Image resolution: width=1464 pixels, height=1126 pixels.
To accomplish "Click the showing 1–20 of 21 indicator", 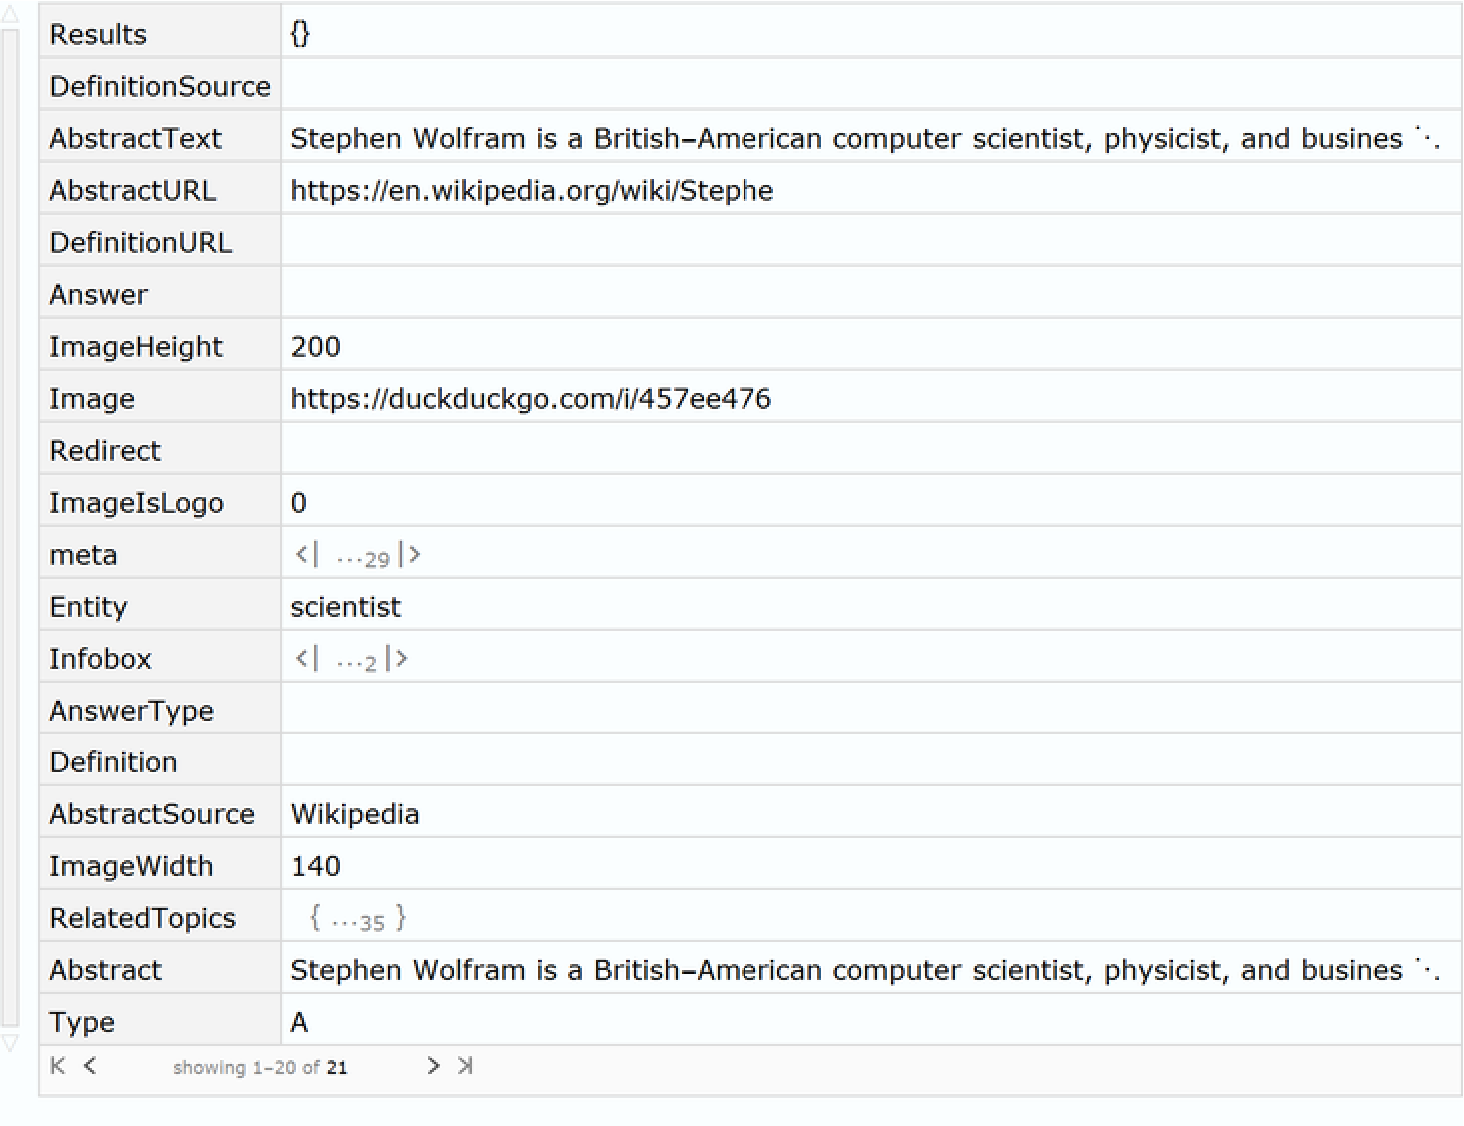I will click(259, 1068).
